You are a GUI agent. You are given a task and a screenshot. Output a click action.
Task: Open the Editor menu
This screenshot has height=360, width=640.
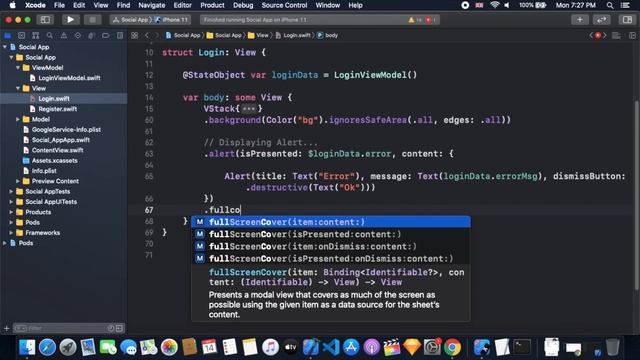tap(182, 5)
